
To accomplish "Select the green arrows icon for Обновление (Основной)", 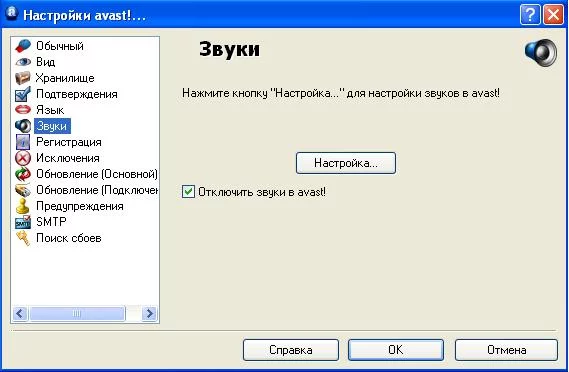I will [x=23, y=174].
